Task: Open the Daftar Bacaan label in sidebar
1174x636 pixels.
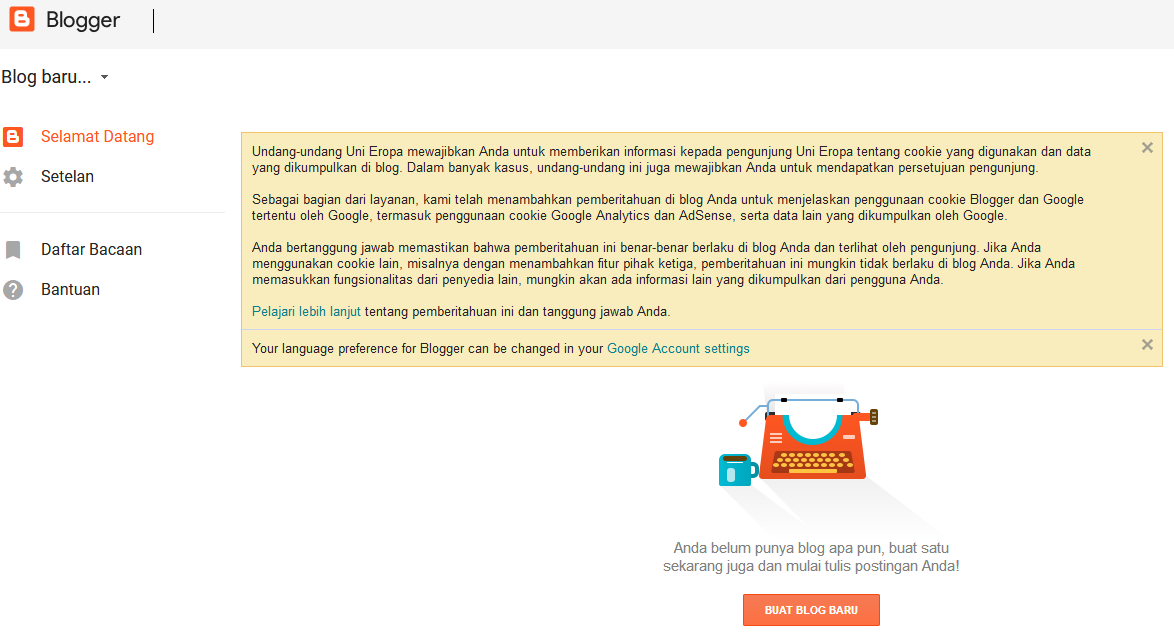Action: point(91,249)
